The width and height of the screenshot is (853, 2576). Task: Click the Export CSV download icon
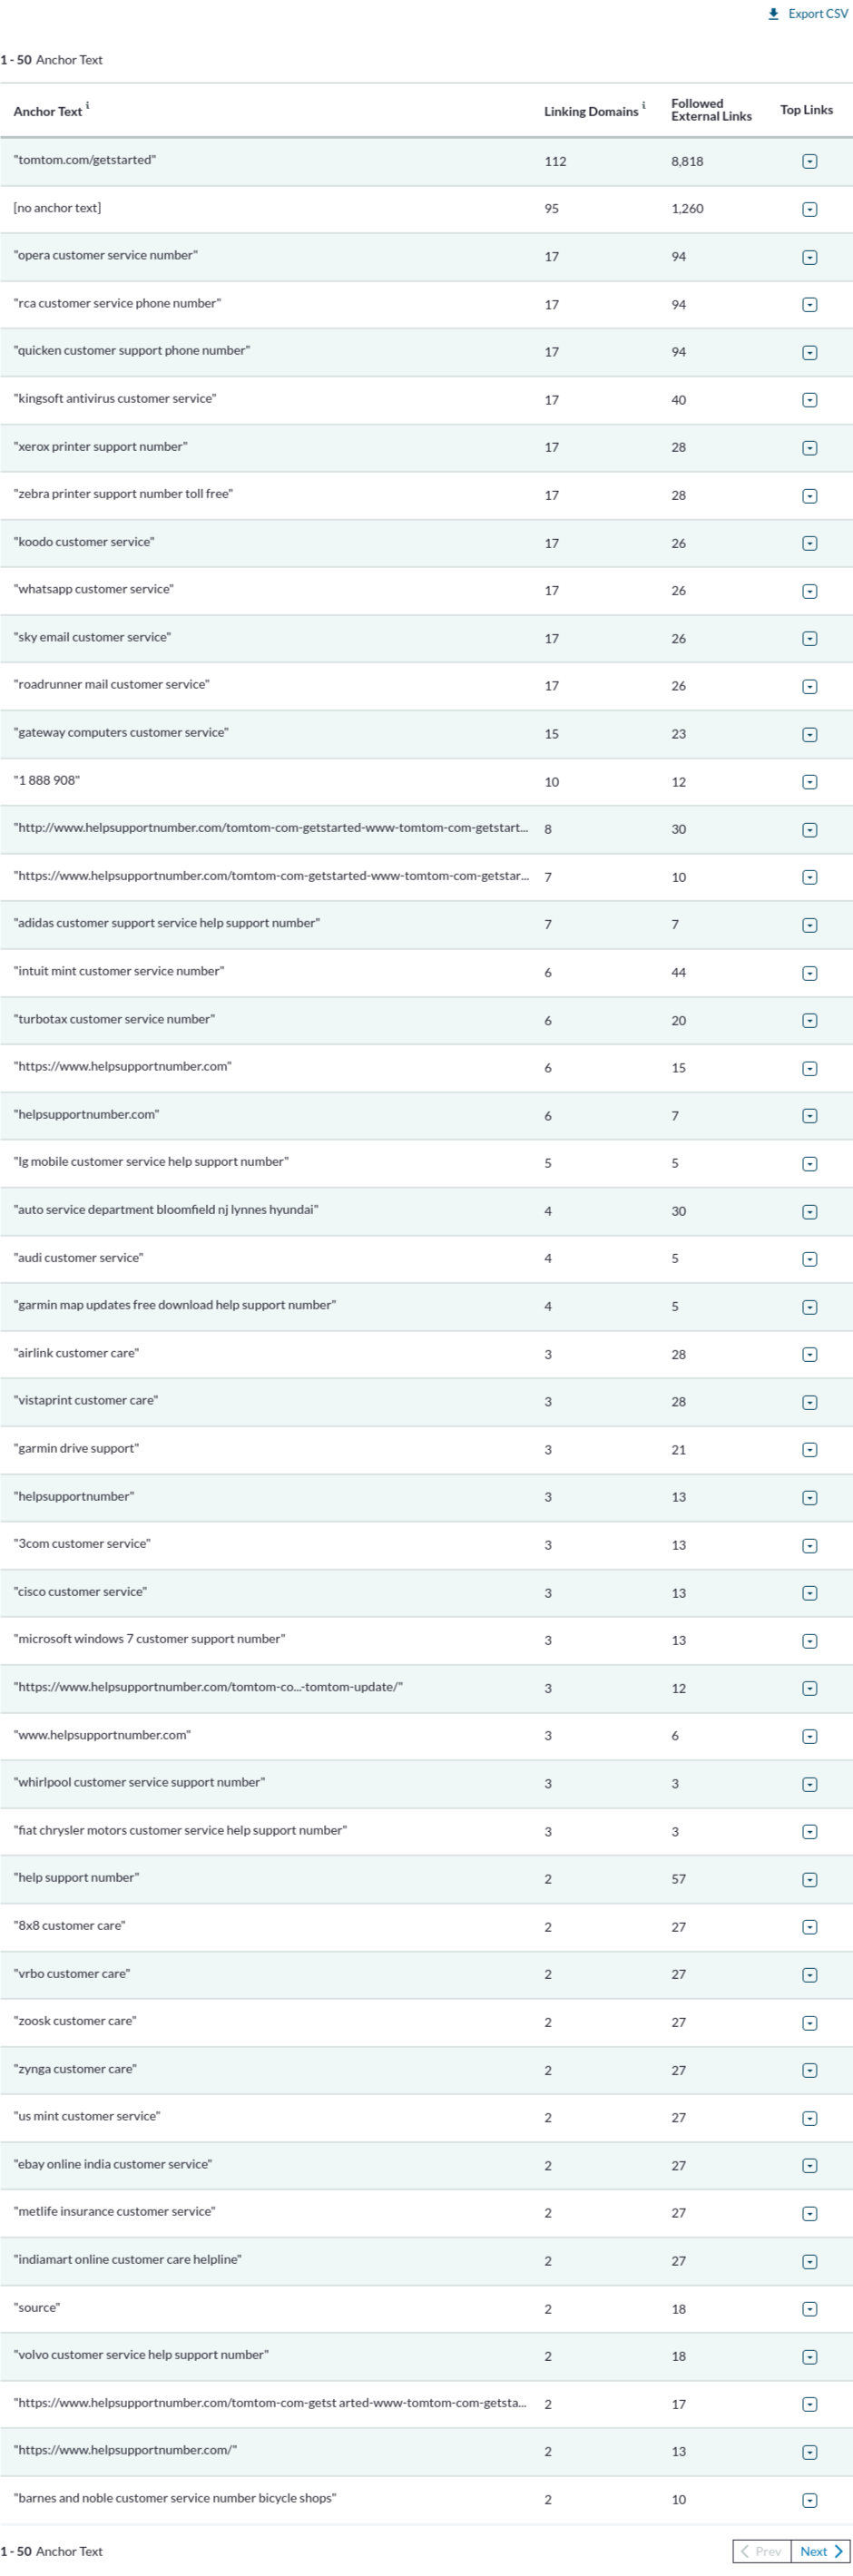point(773,14)
